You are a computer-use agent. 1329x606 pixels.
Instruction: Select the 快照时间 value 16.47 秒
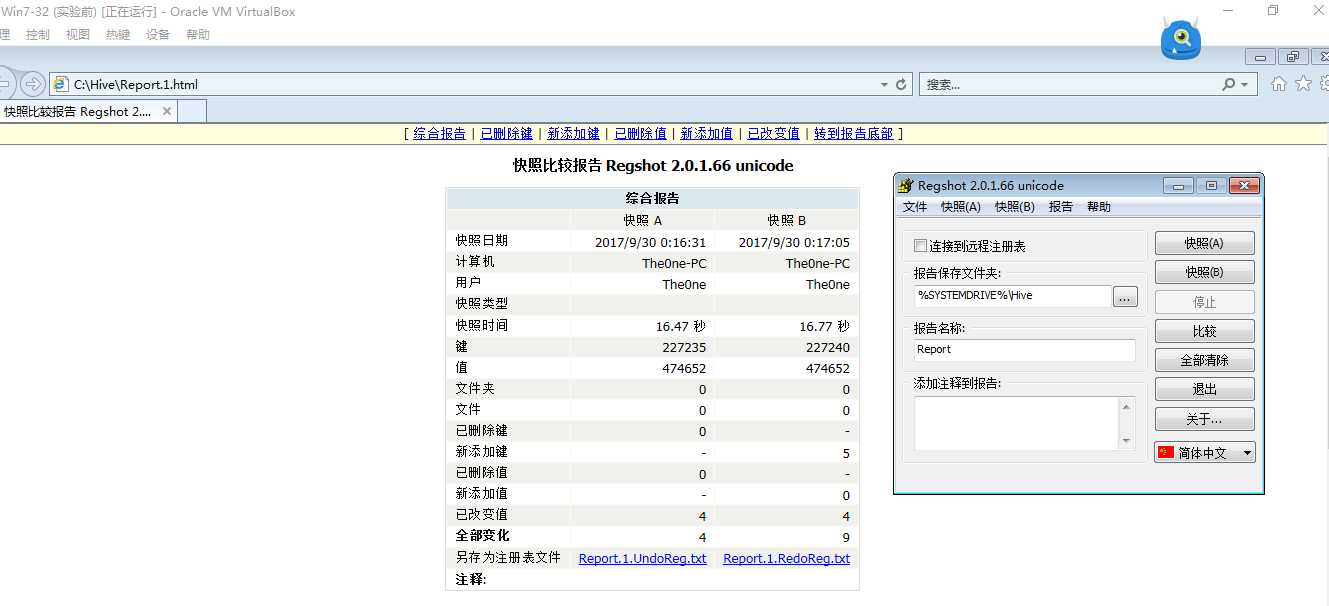[681, 326]
